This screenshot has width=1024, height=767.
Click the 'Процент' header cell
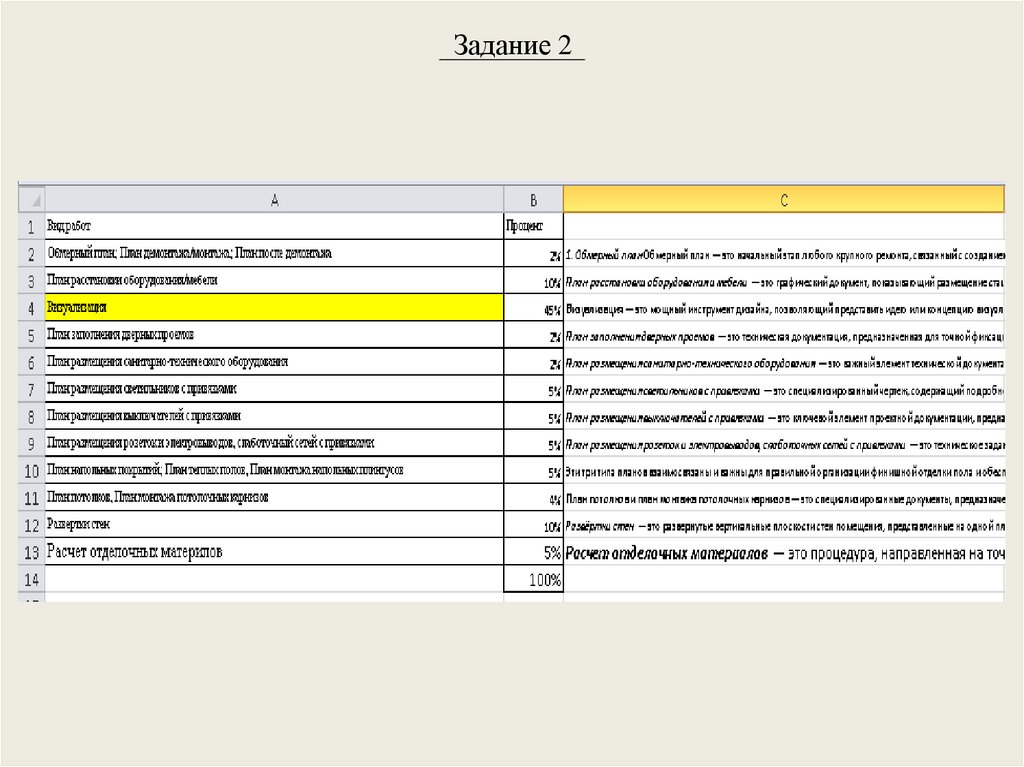click(534, 226)
